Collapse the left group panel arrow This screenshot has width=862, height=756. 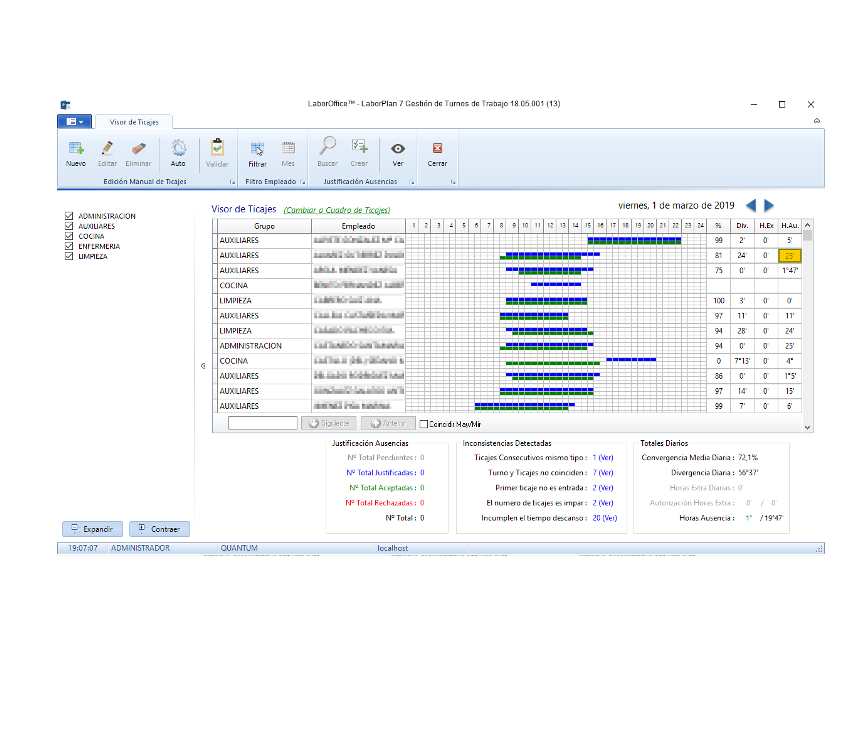203,366
